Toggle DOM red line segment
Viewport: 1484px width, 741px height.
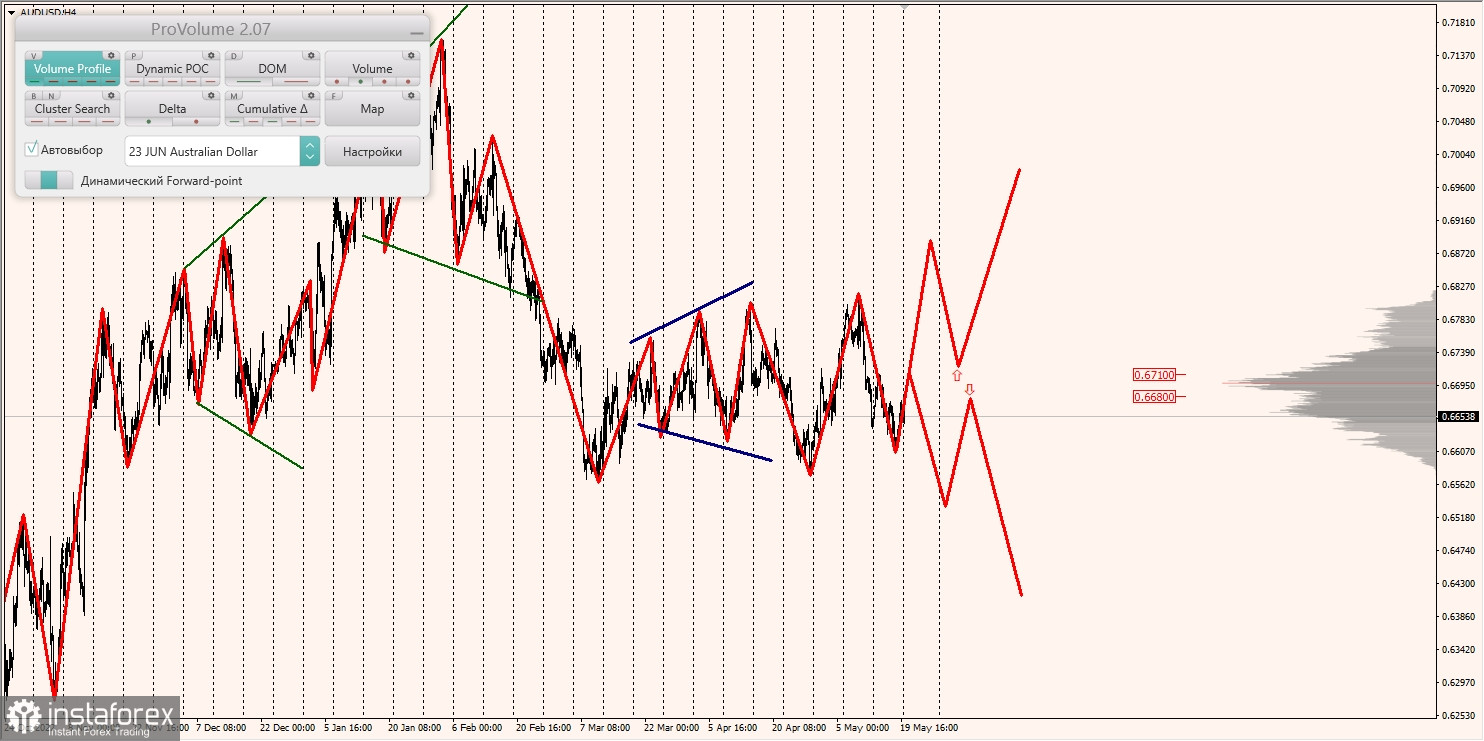coord(296,82)
